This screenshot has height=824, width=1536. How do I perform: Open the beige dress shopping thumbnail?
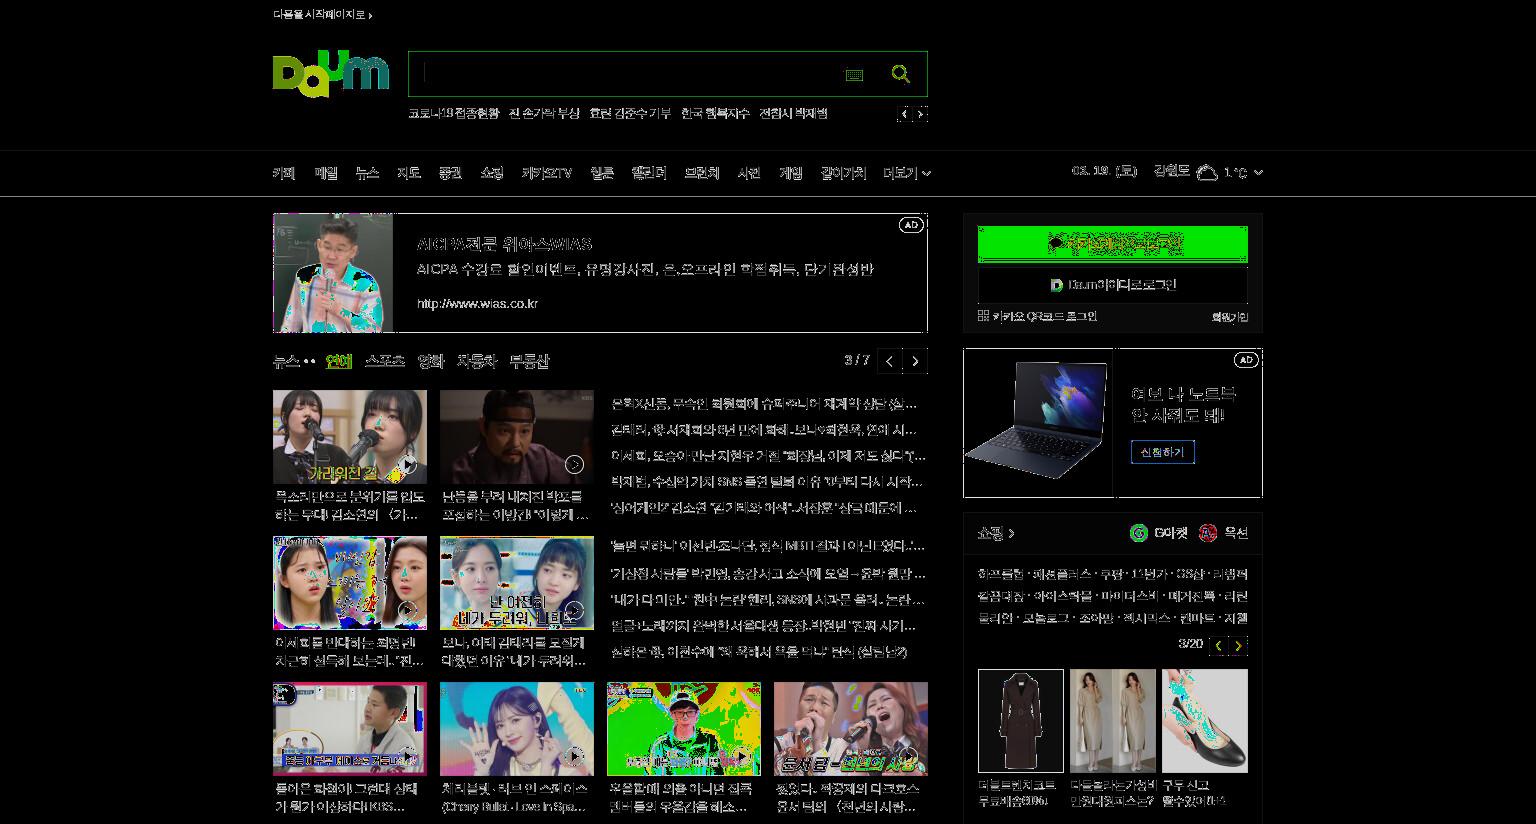pos(1112,721)
